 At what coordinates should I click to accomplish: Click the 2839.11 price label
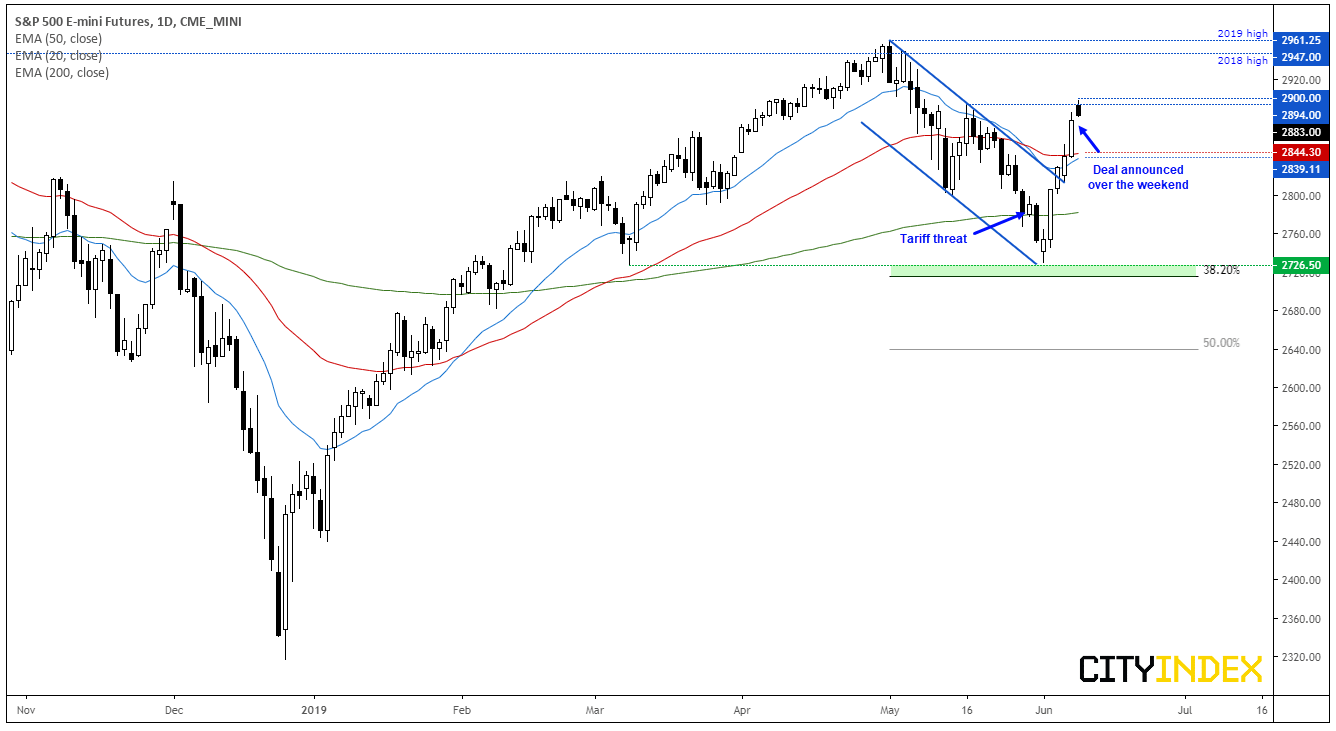pos(1301,169)
